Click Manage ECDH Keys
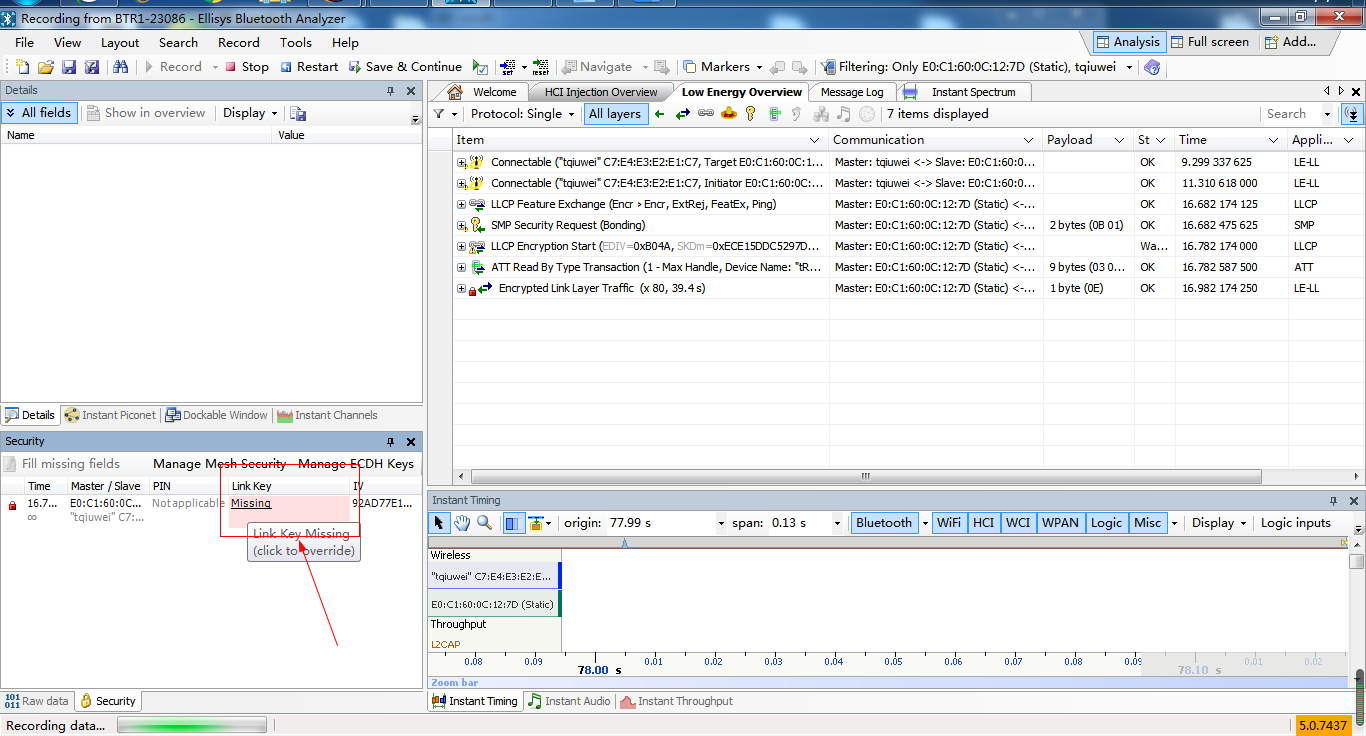This screenshot has height=736, width=1366. 355,464
